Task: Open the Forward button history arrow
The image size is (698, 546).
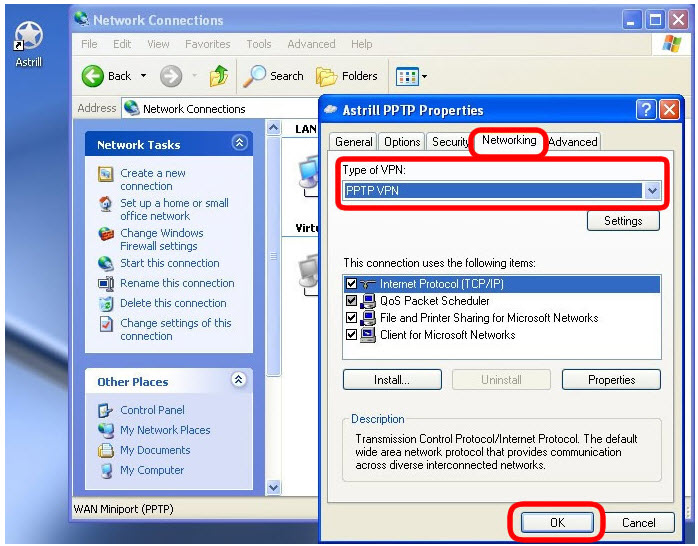Action: [195, 76]
